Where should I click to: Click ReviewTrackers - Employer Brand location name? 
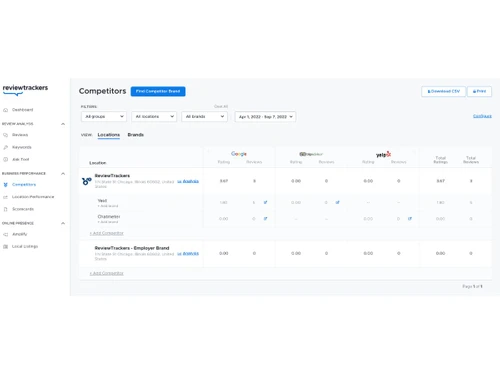point(132,248)
